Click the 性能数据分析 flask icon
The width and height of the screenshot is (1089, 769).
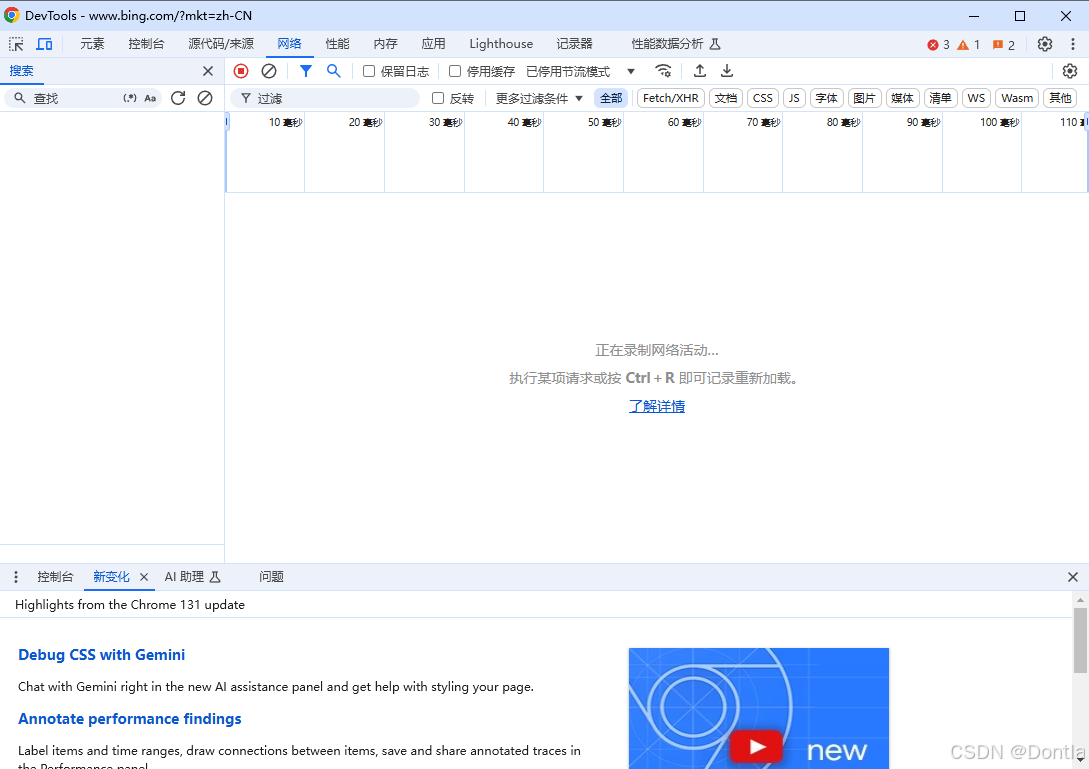click(715, 44)
